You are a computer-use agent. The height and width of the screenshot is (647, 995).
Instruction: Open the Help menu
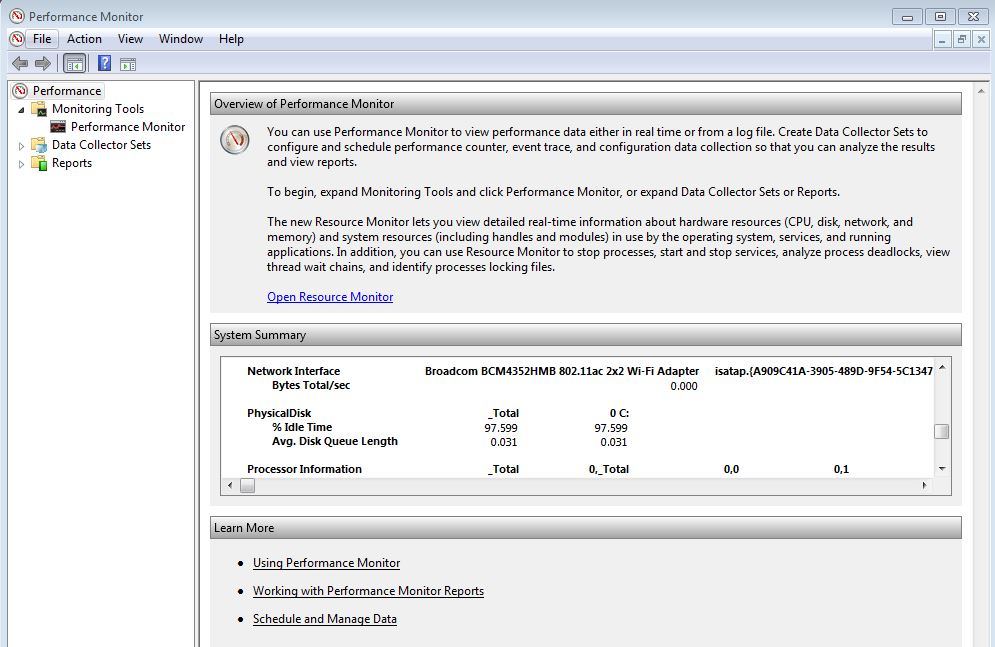[231, 39]
